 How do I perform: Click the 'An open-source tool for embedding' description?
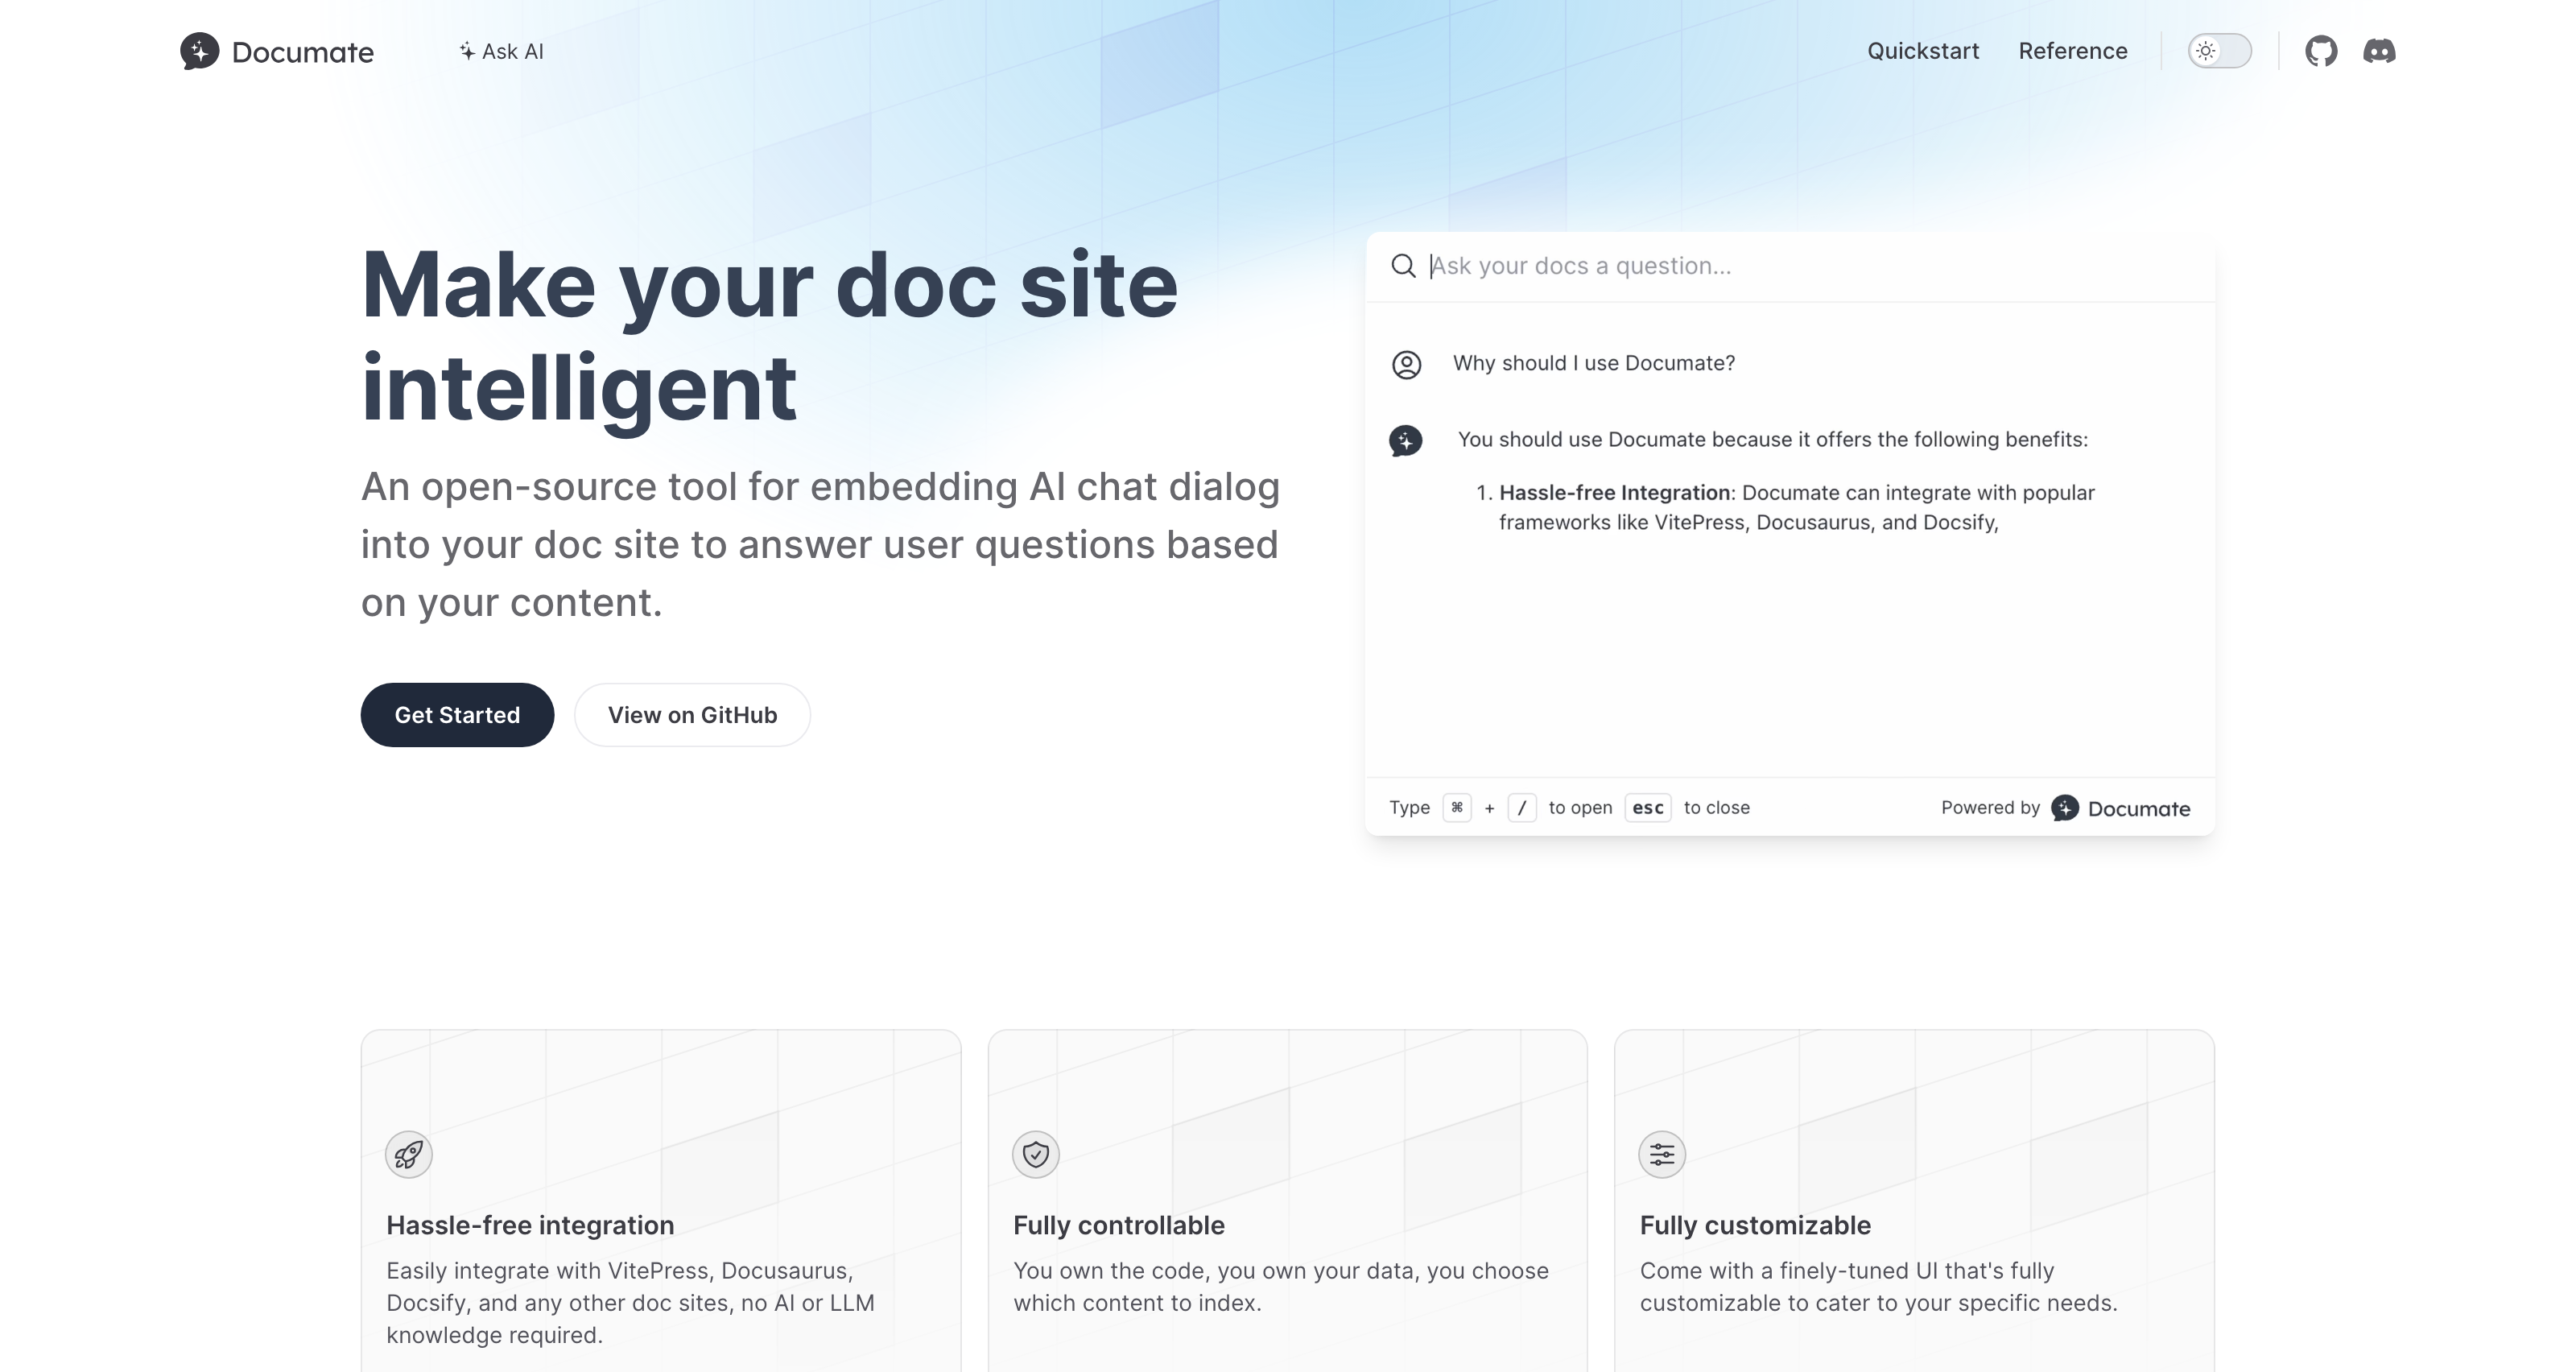pyautogui.click(x=820, y=545)
